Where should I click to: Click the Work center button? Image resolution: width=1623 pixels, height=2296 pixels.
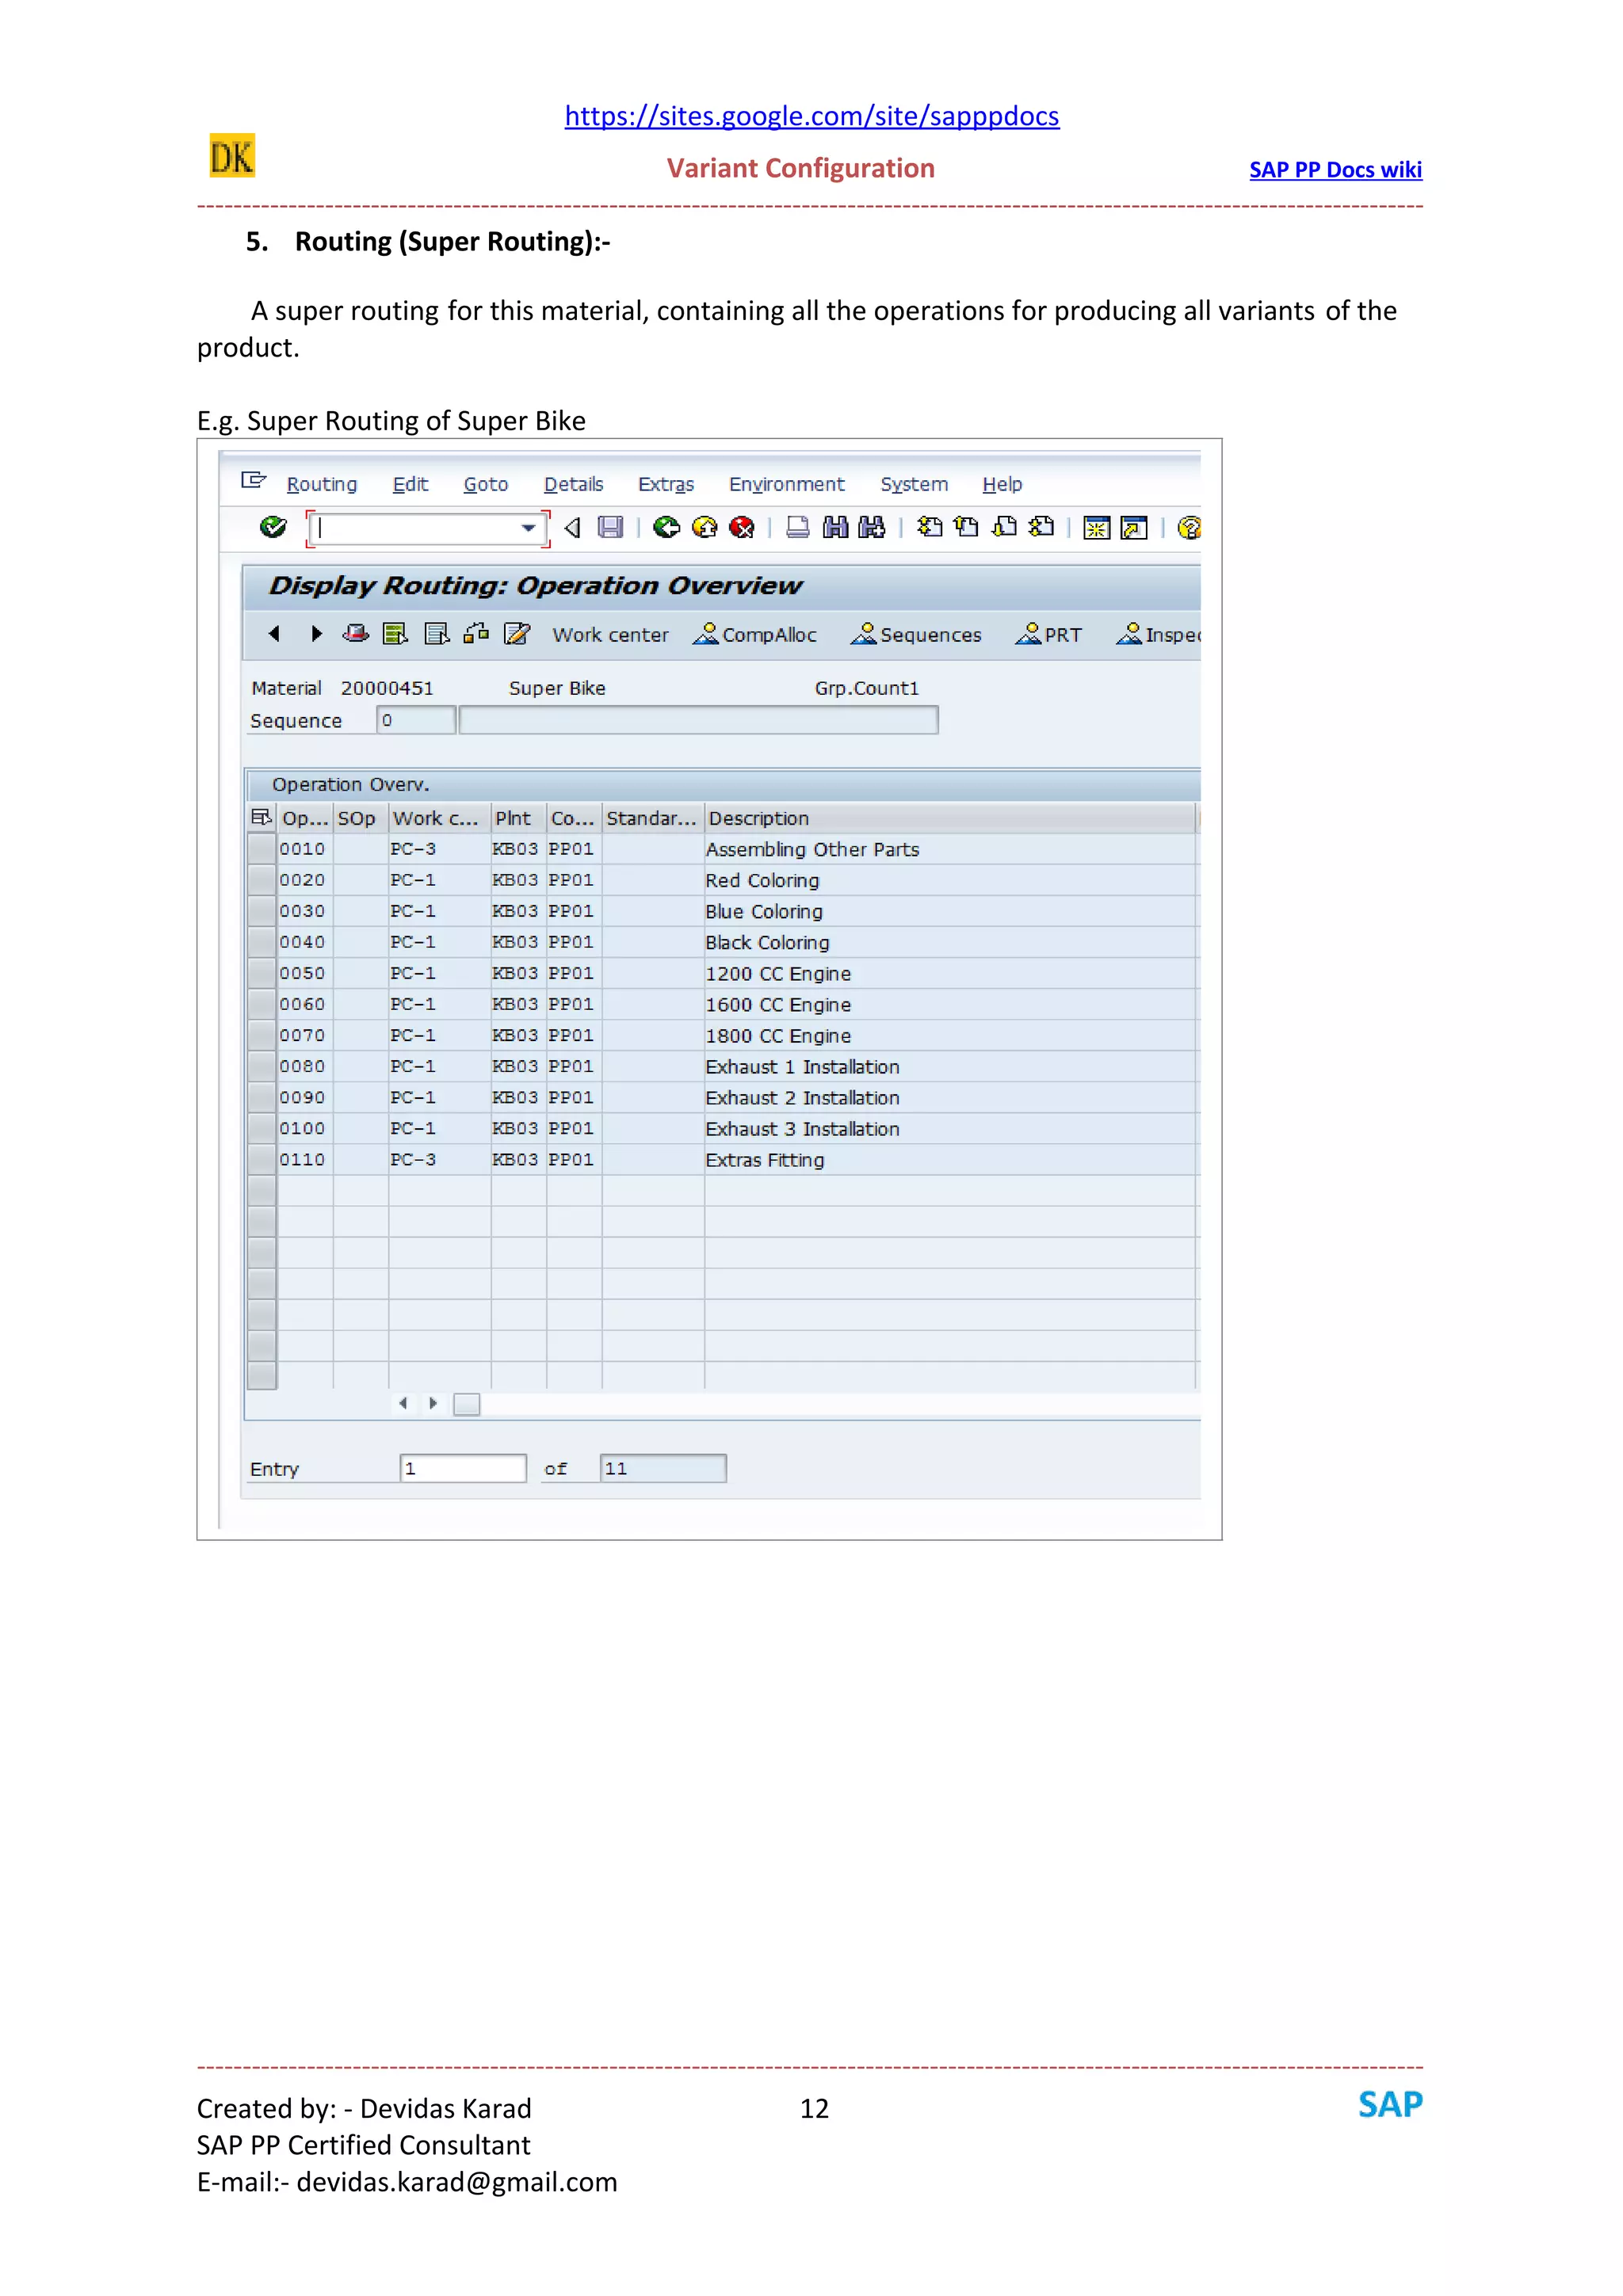pos(610,635)
